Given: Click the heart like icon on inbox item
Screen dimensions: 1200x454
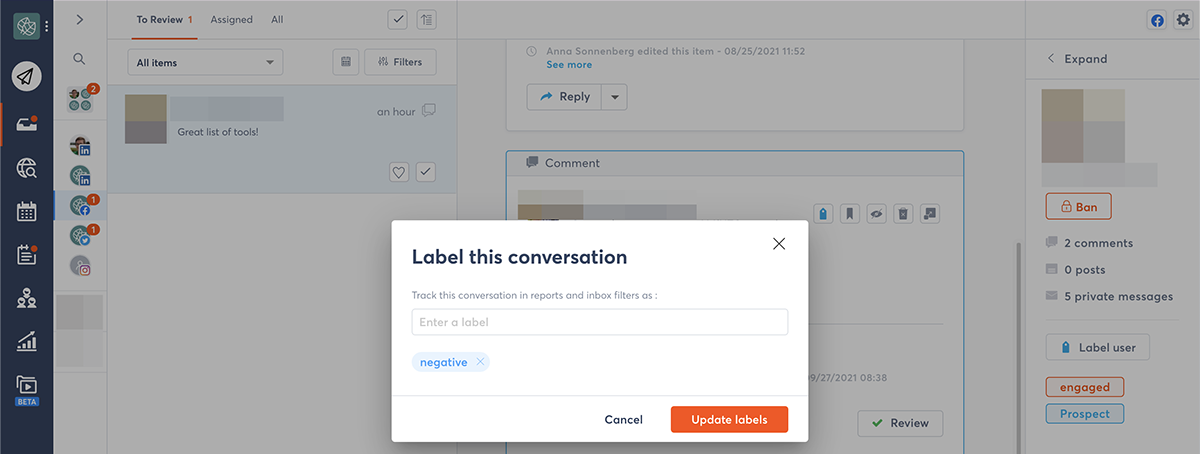Looking at the screenshot, I should 399,172.
